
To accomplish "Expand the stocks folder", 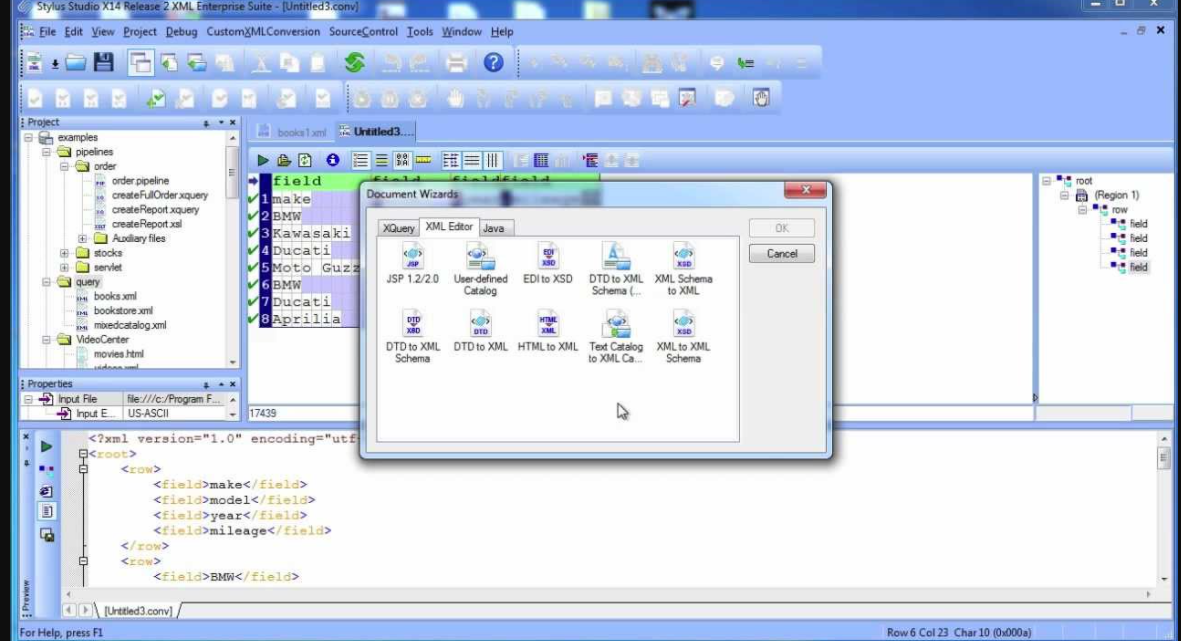I will 65,253.
